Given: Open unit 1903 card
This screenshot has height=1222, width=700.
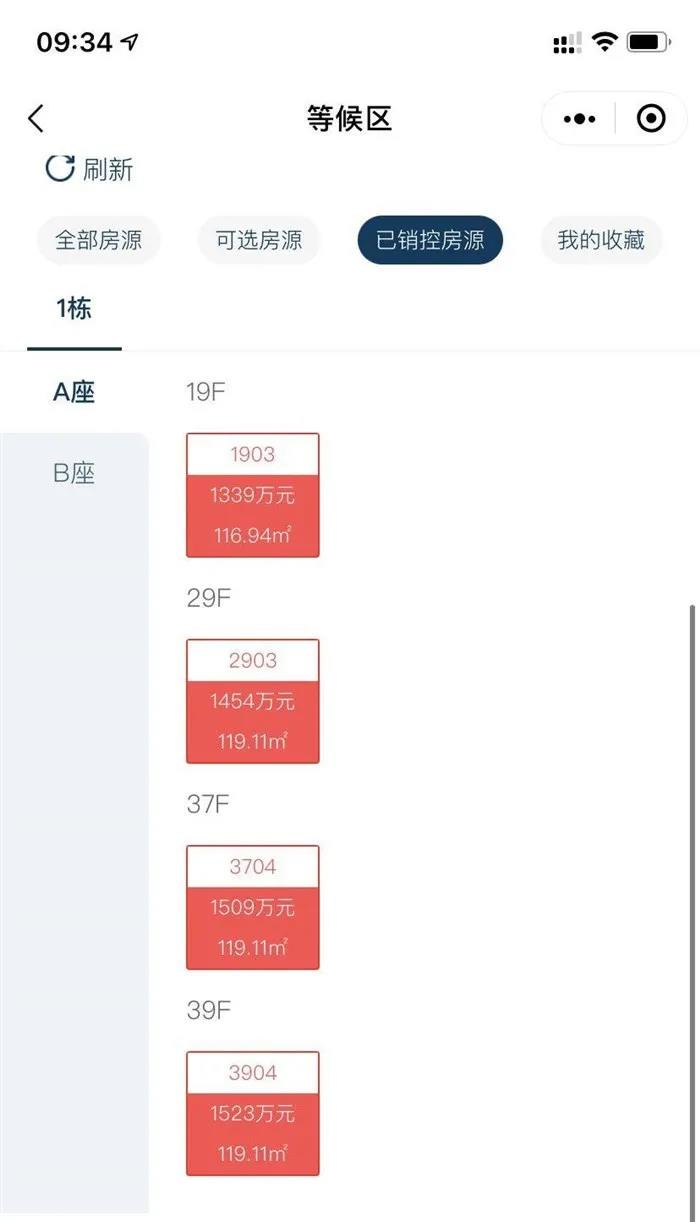Looking at the screenshot, I should click(x=252, y=495).
